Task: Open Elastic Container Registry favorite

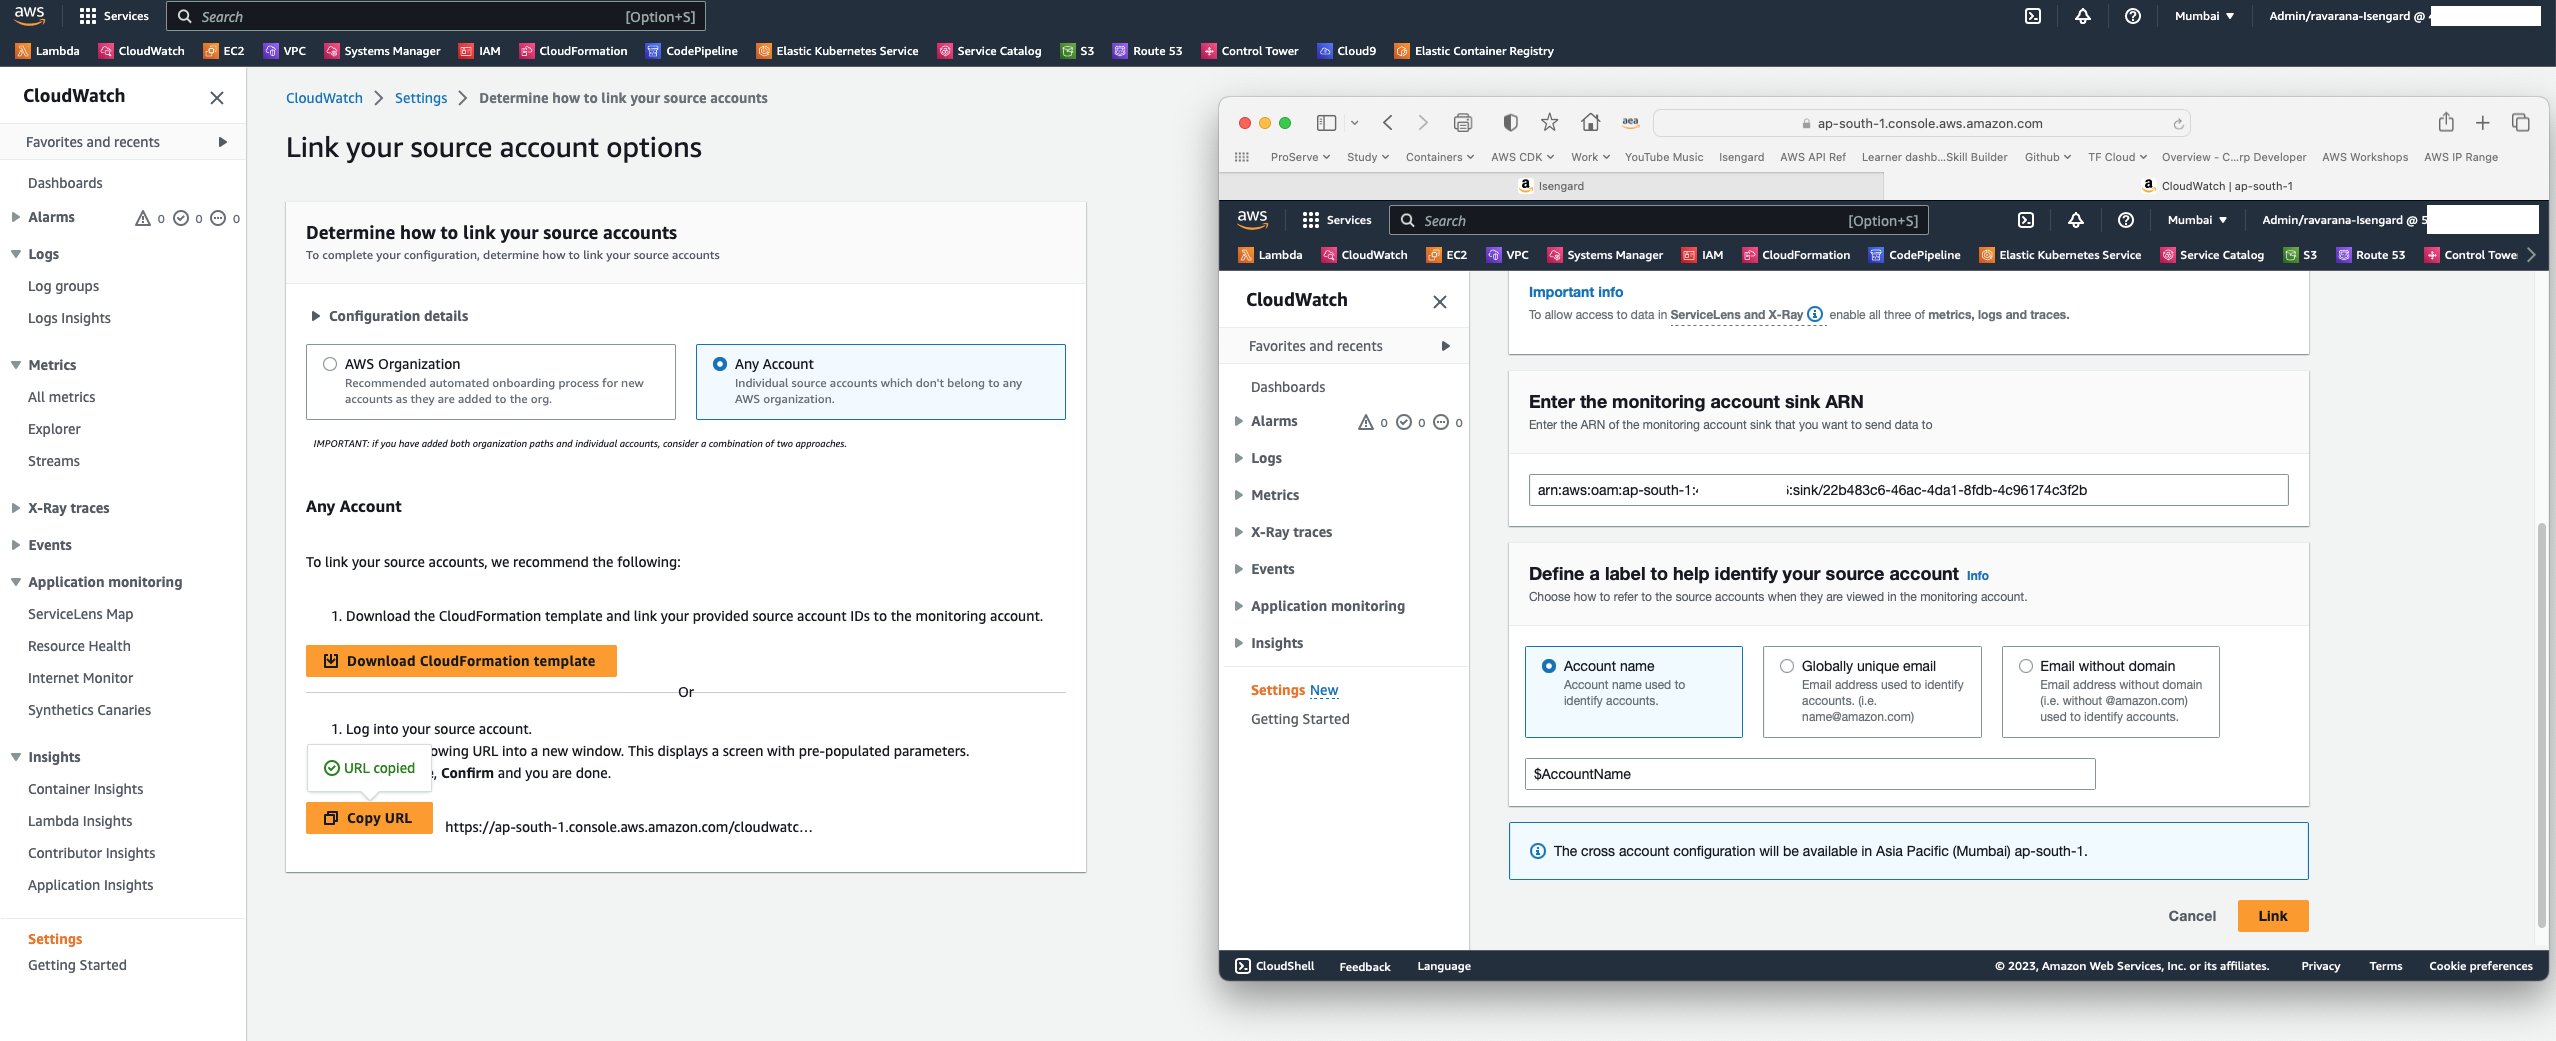Action: tap(1474, 51)
